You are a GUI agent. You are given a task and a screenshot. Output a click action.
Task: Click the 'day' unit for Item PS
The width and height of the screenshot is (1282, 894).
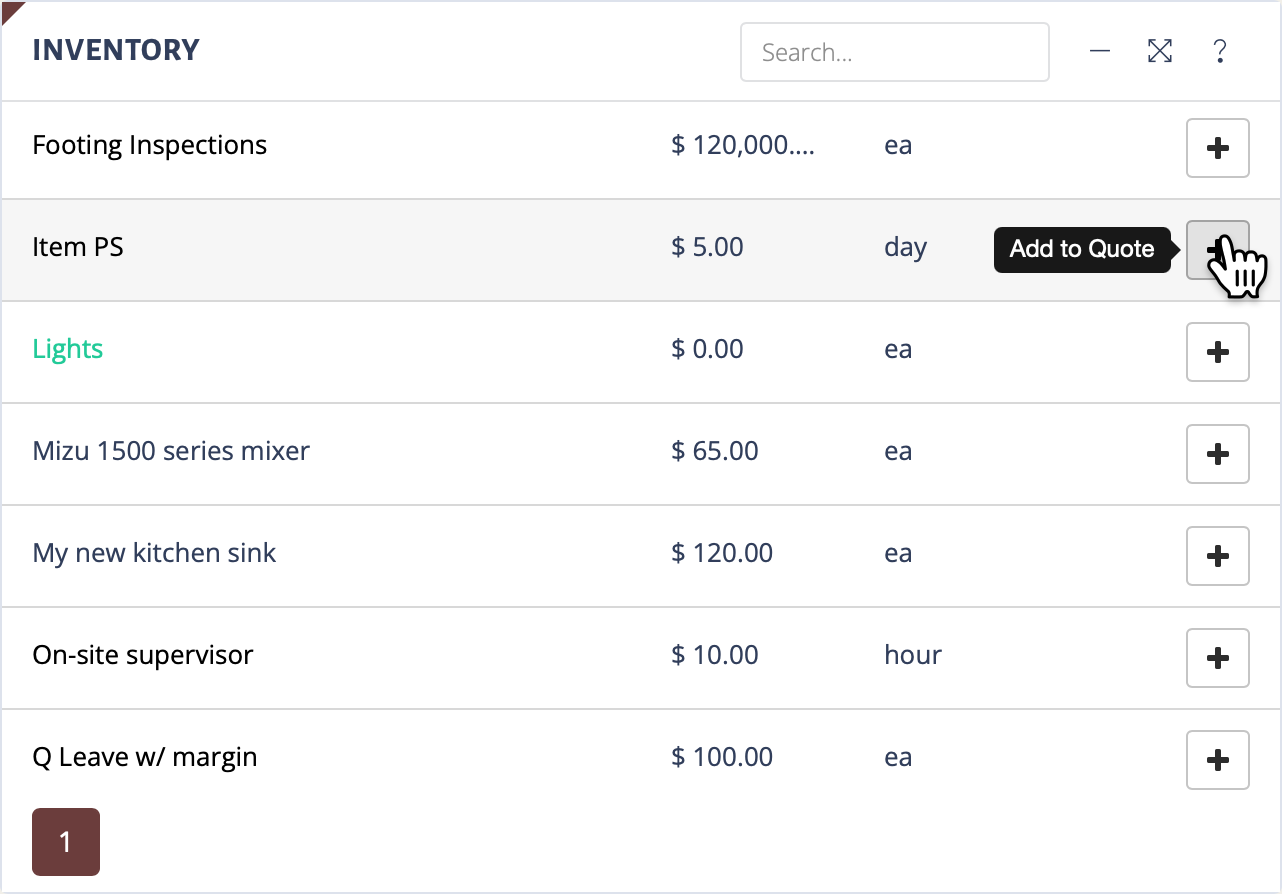(905, 248)
